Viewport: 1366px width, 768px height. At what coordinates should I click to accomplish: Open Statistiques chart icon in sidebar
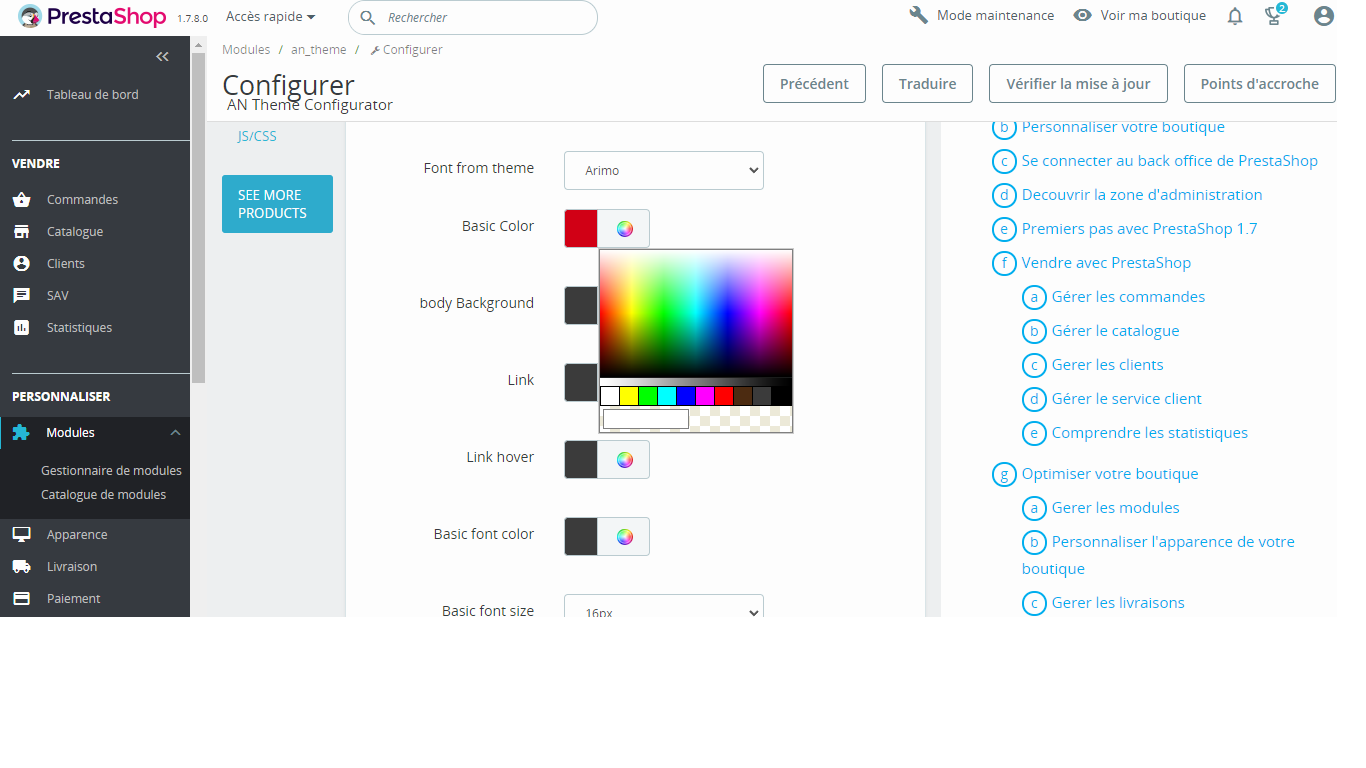tap(21, 327)
